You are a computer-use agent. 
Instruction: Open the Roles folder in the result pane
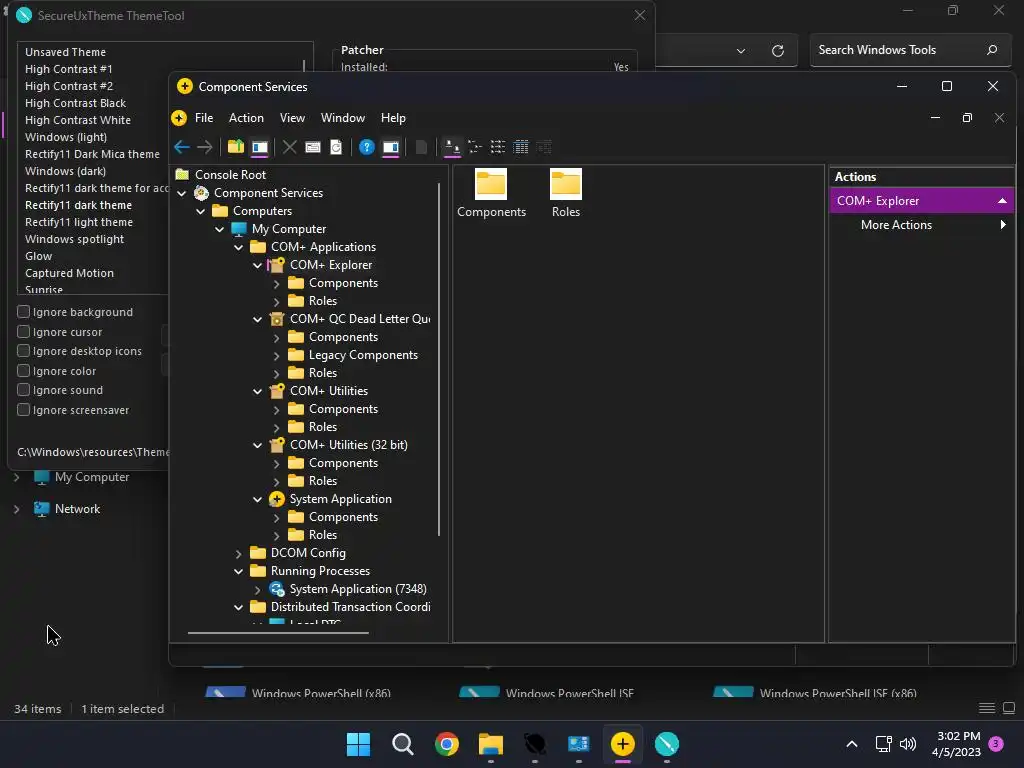point(566,193)
